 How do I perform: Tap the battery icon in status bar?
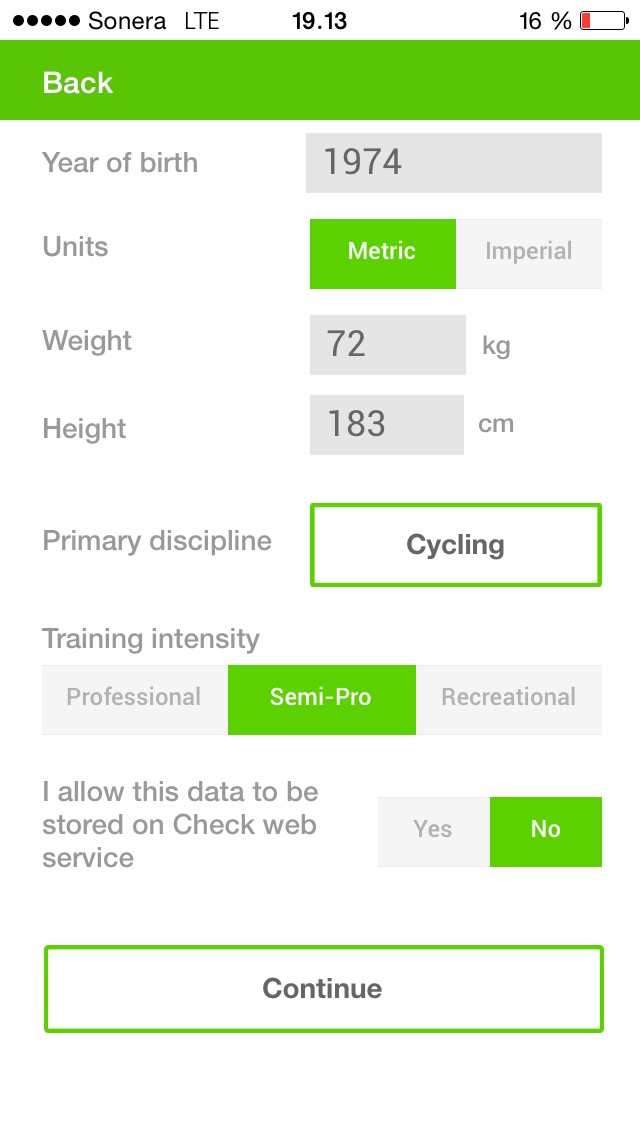603,21
